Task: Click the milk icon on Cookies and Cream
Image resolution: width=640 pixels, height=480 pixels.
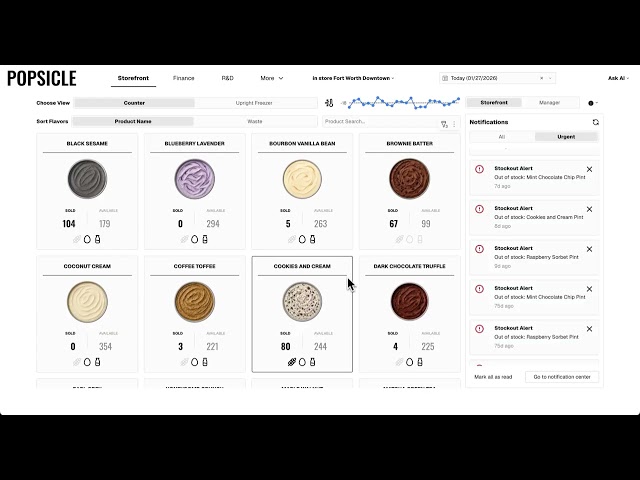Action: (313, 362)
